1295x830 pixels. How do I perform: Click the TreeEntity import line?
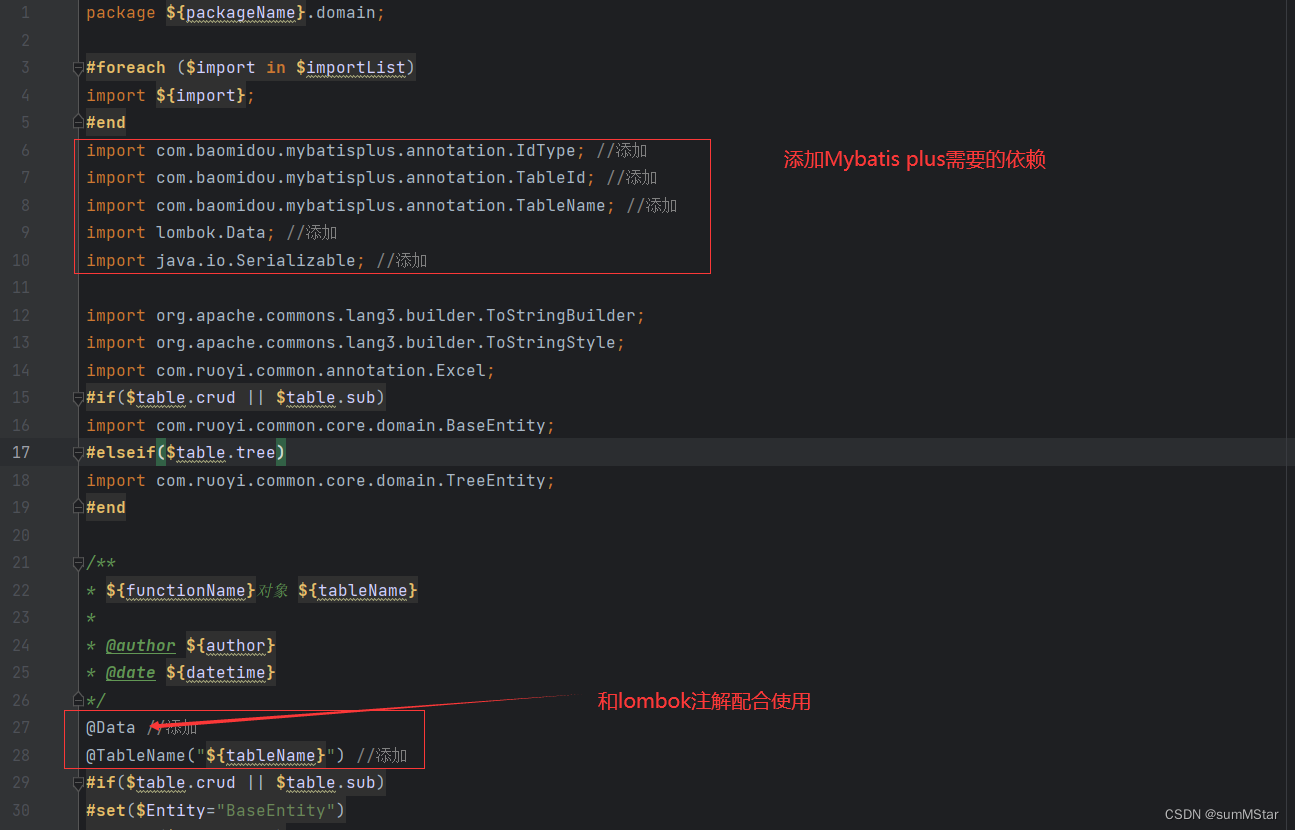(321, 480)
